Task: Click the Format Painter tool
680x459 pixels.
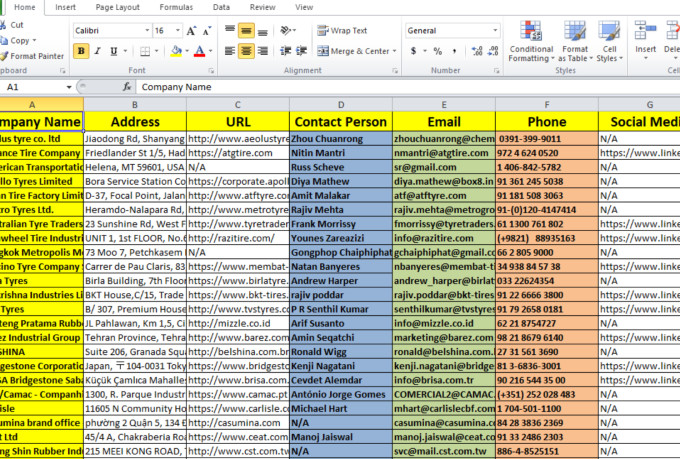Action: [x=36, y=56]
